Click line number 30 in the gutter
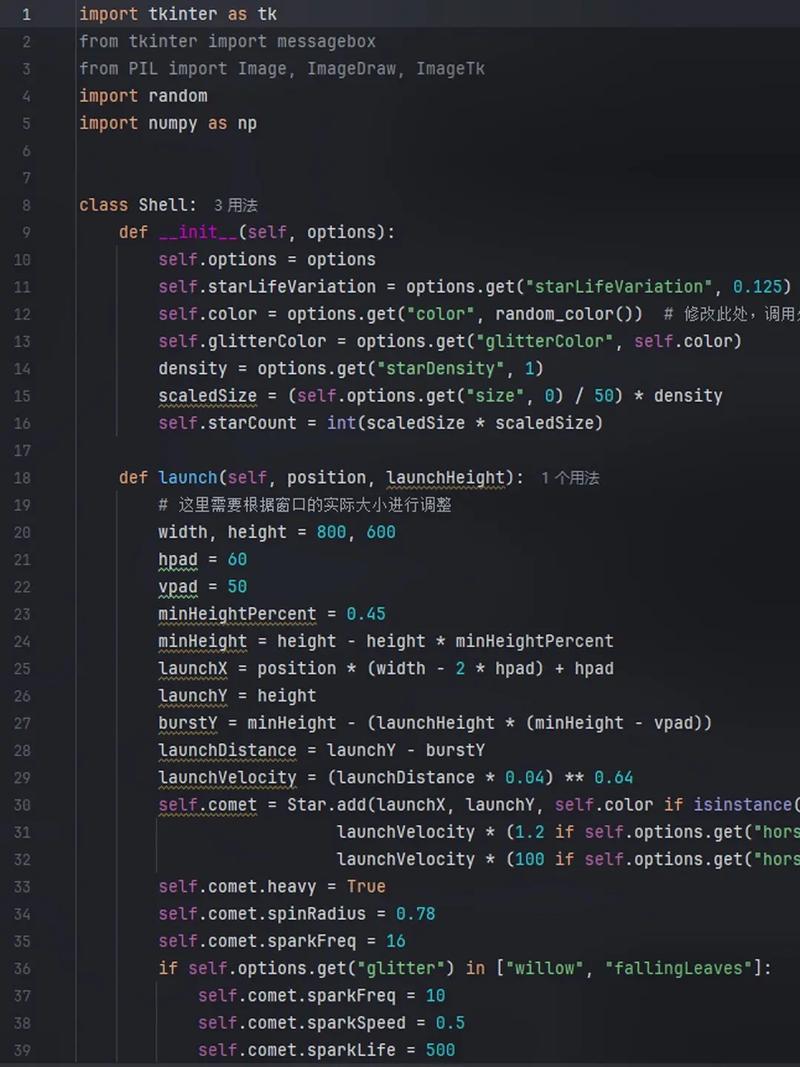The height and width of the screenshot is (1067, 800). pos(22,804)
